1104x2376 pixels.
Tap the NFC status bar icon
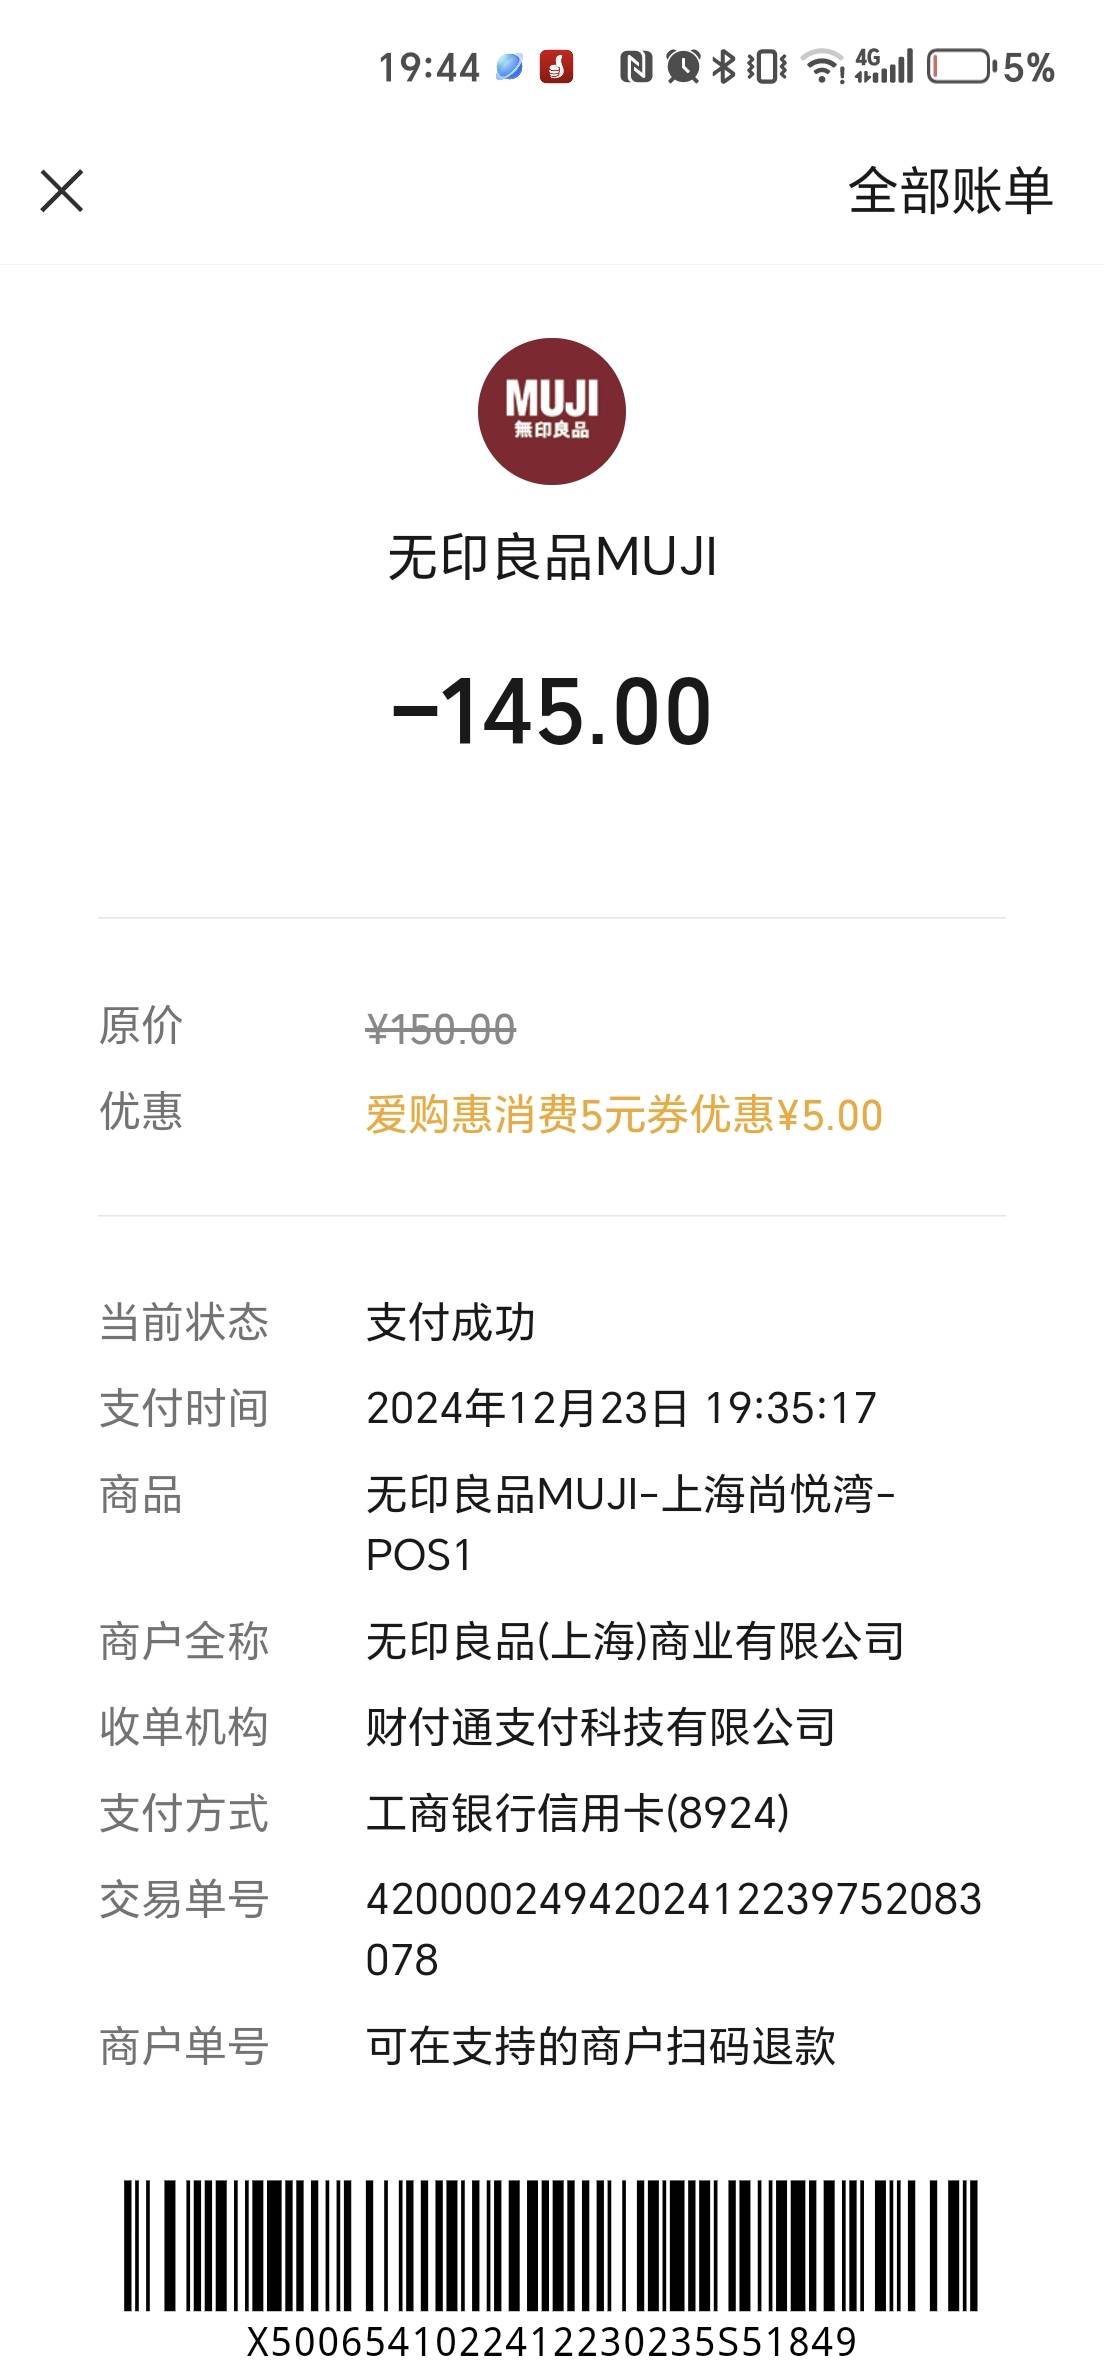coord(636,67)
